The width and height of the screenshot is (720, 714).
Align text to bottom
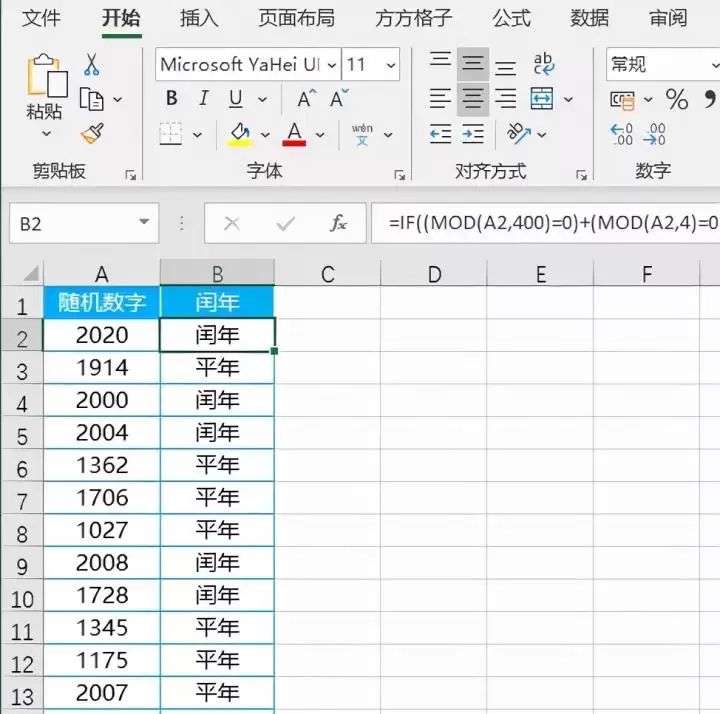[x=506, y=67]
